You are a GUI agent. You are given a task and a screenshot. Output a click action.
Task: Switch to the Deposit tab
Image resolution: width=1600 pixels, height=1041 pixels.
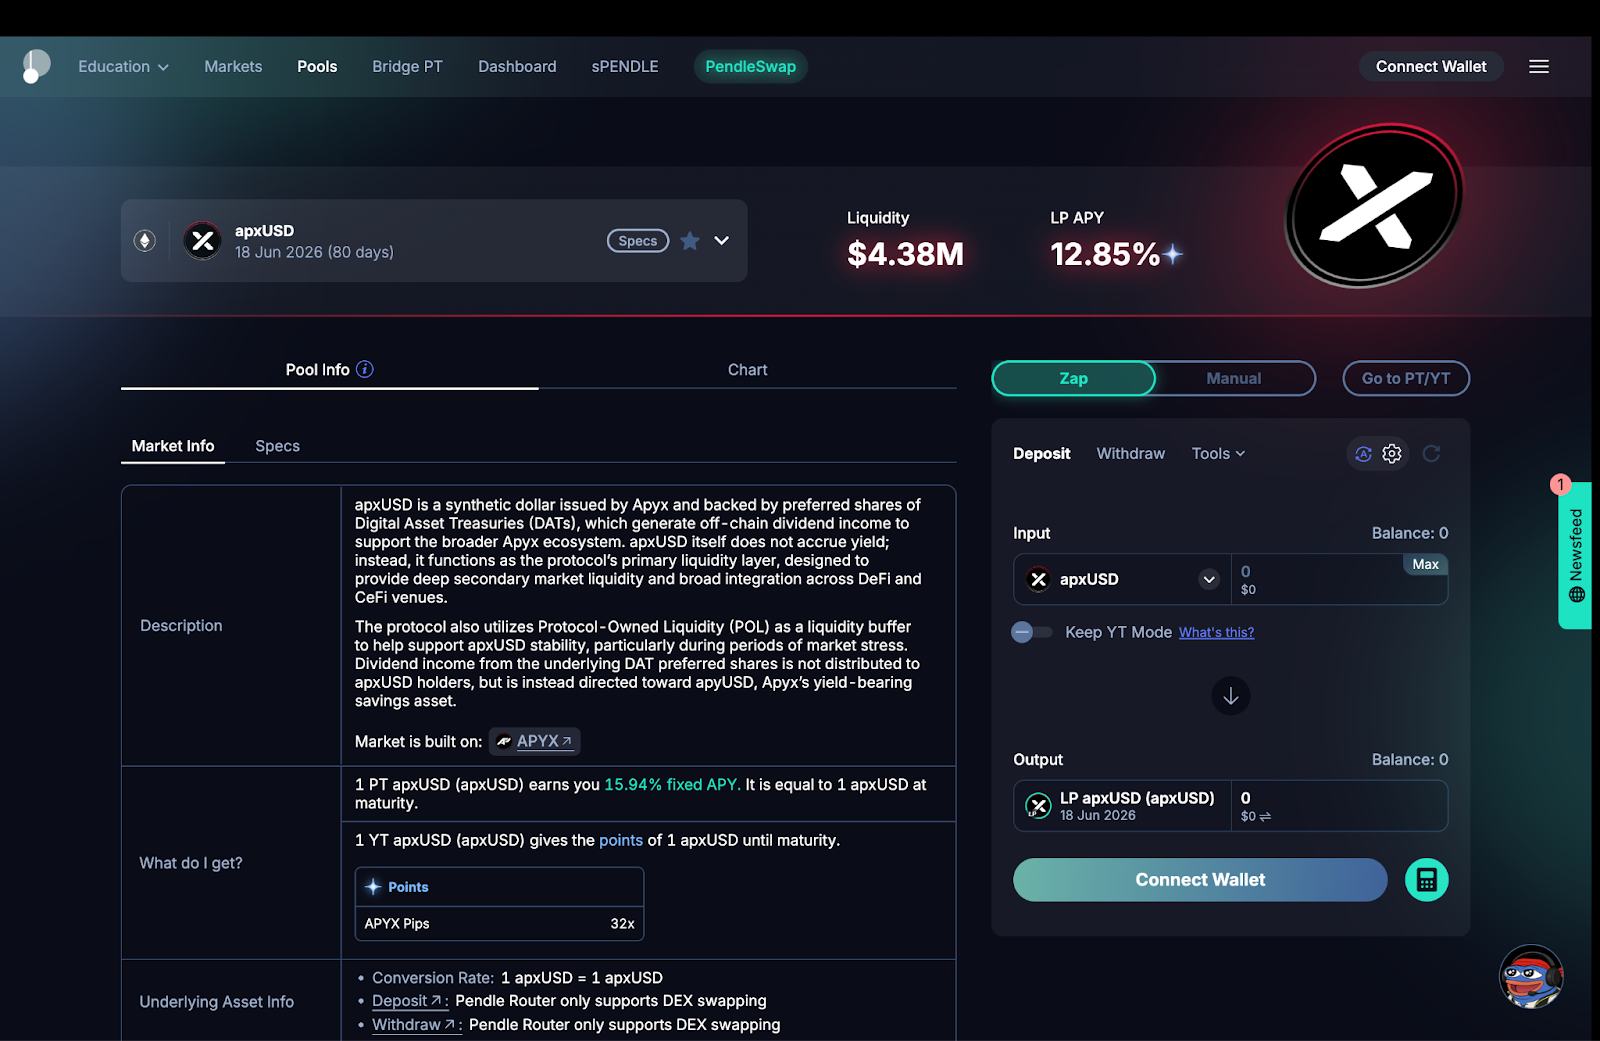tap(1041, 454)
